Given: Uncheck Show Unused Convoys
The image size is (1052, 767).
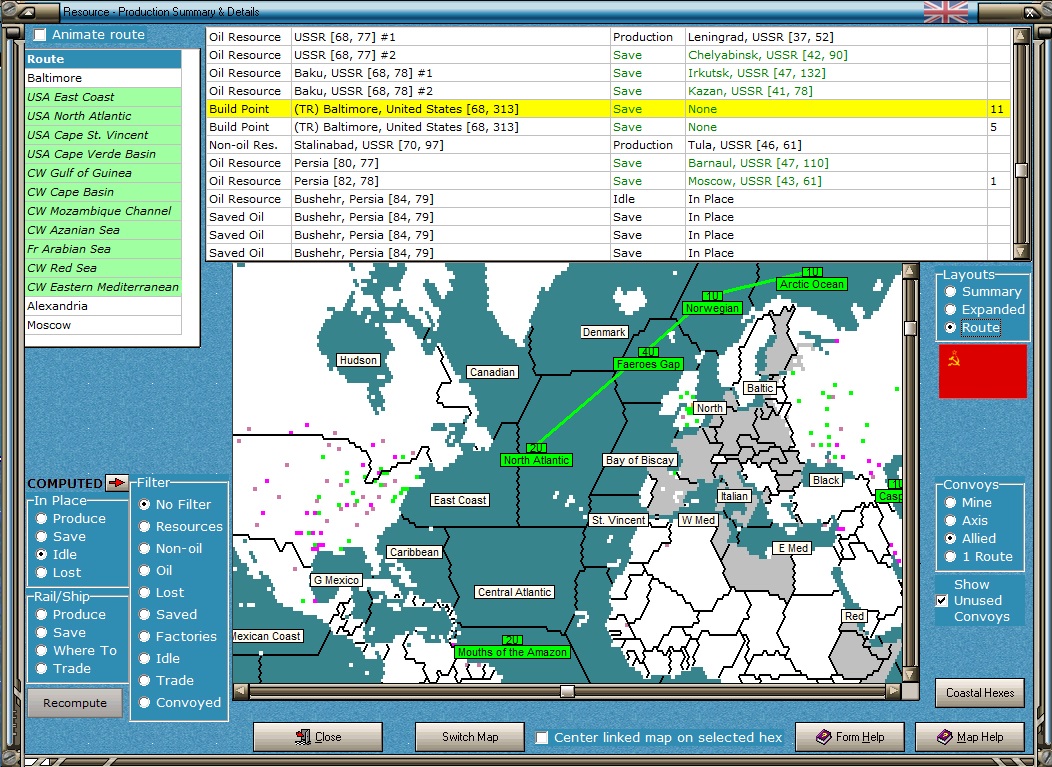Looking at the screenshot, I should [942, 601].
